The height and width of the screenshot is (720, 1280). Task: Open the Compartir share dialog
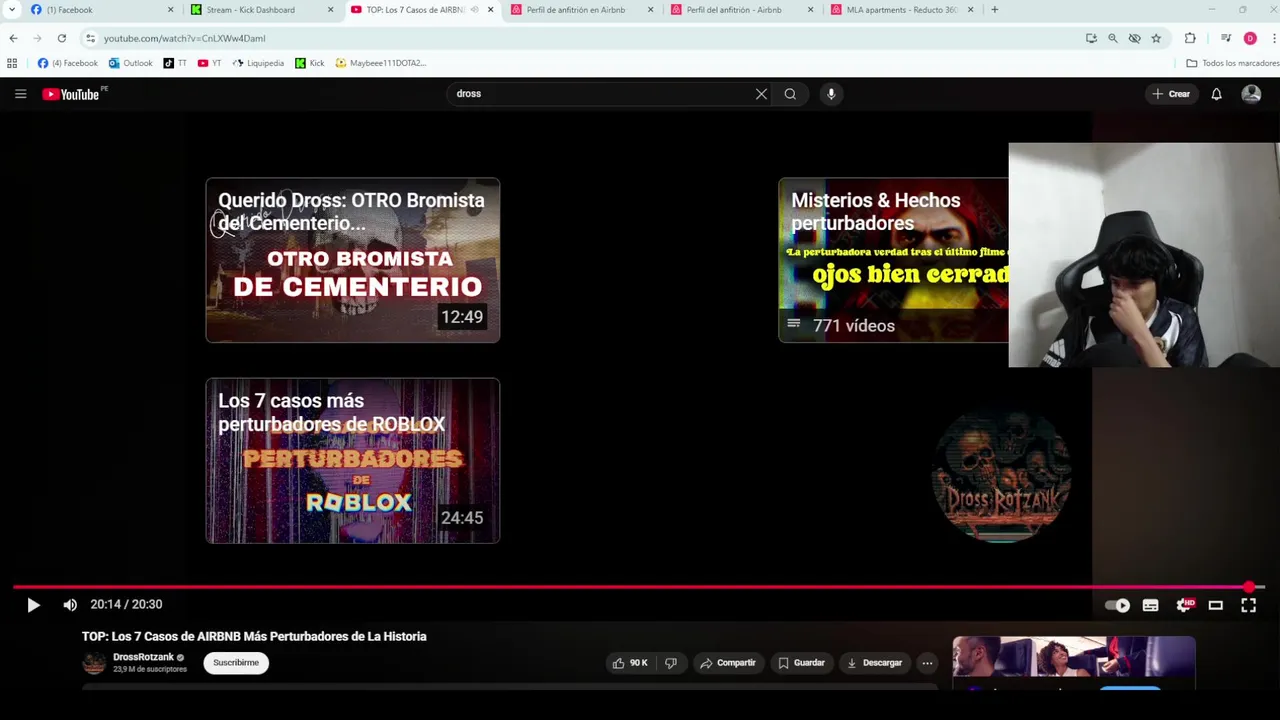728,663
